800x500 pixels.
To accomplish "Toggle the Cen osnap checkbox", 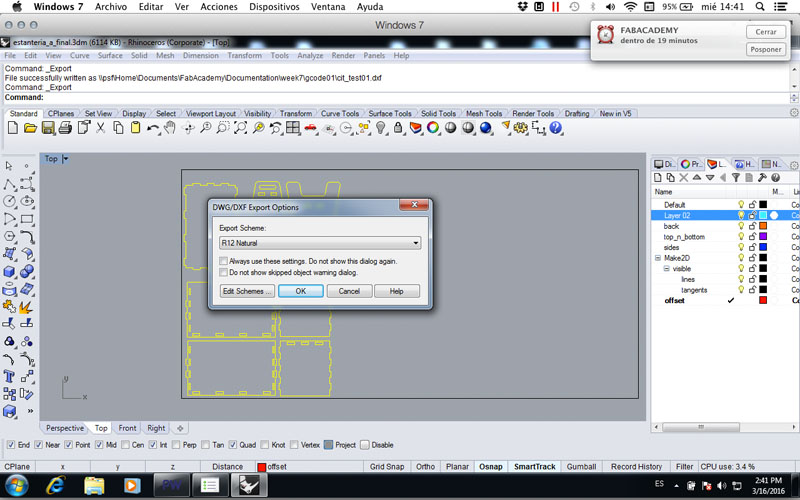I will coord(125,445).
